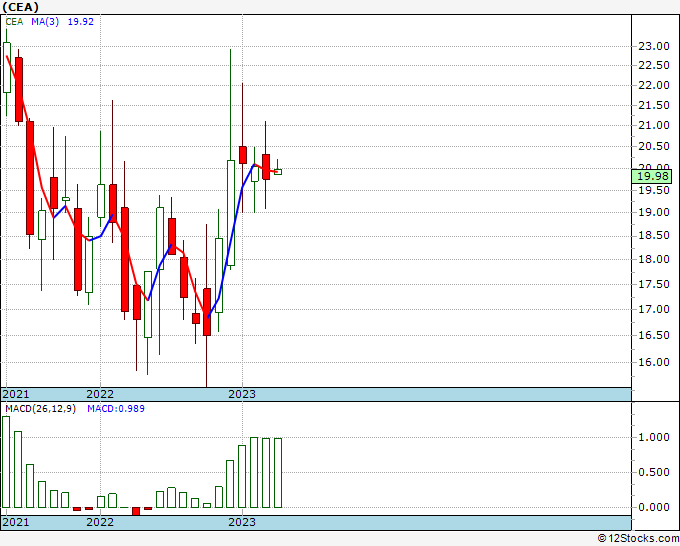Click the 23.00 price axis label
This screenshot has height=546, width=680.
click(x=654, y=46)
